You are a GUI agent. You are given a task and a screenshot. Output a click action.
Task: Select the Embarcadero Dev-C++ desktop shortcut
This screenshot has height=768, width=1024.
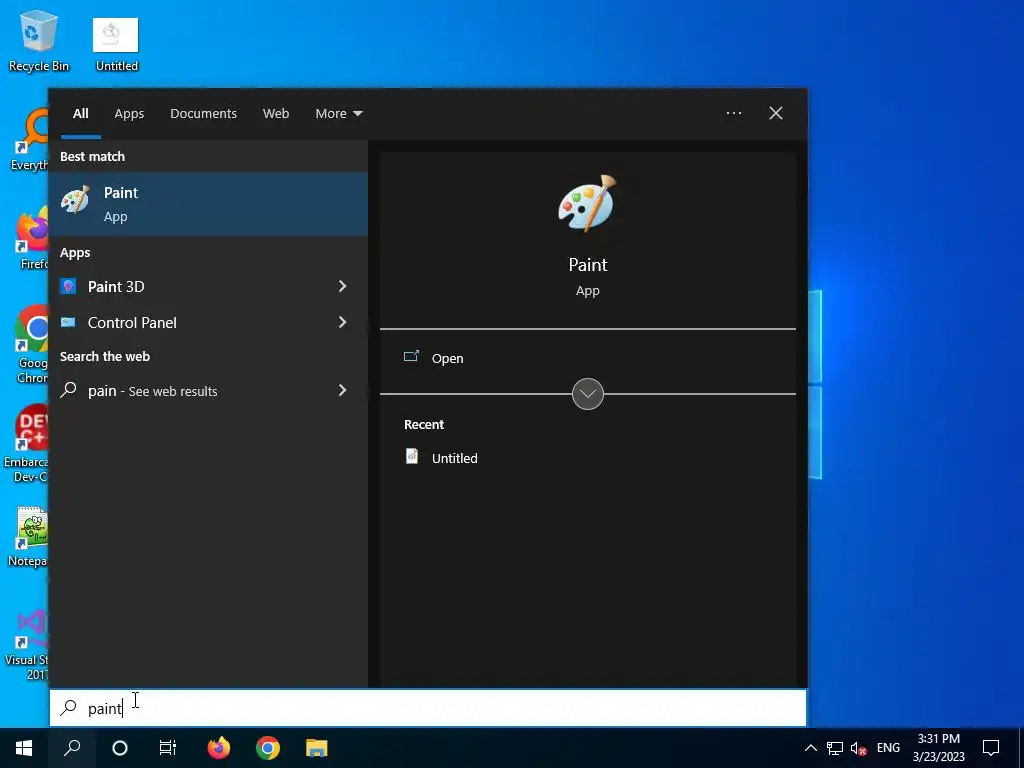pyautogui.click(x=26, y=444)
